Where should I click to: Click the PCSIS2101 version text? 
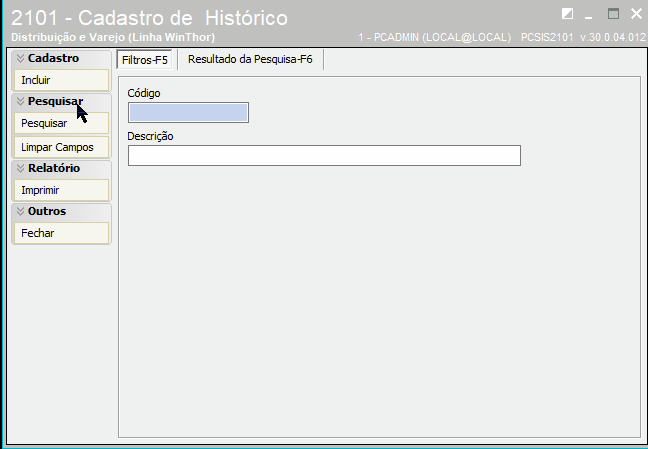click(x=583, y=37)
